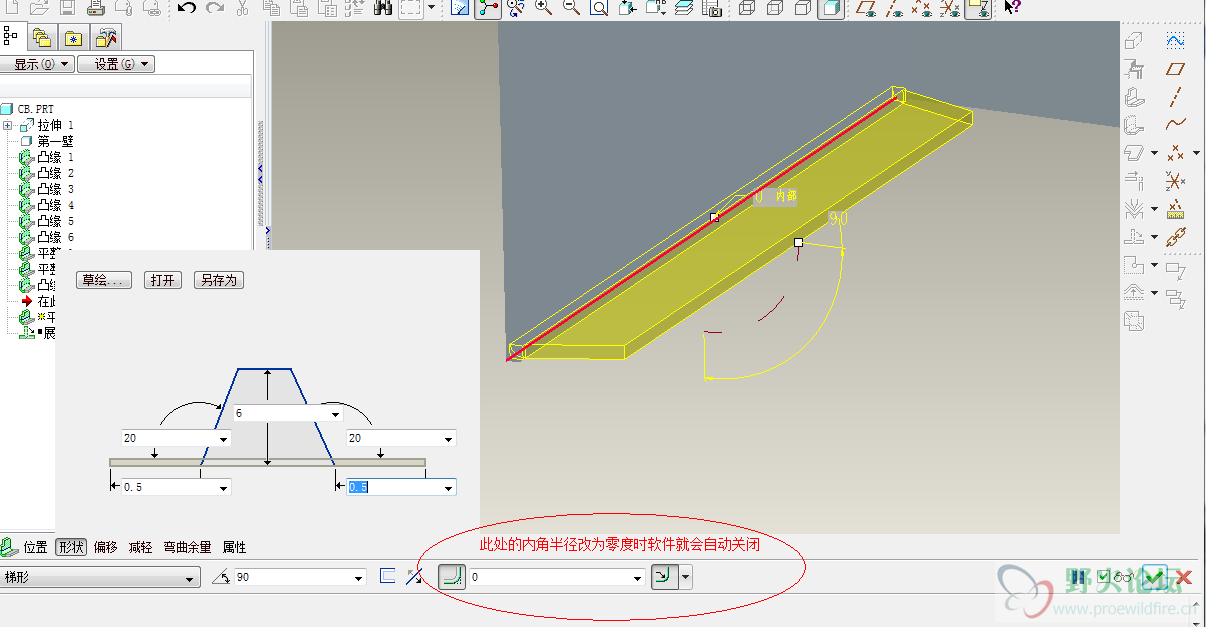Toggle the material thickness side icon
The height and width of the screenshot is (627, 1206).
(x=388, y=577)
